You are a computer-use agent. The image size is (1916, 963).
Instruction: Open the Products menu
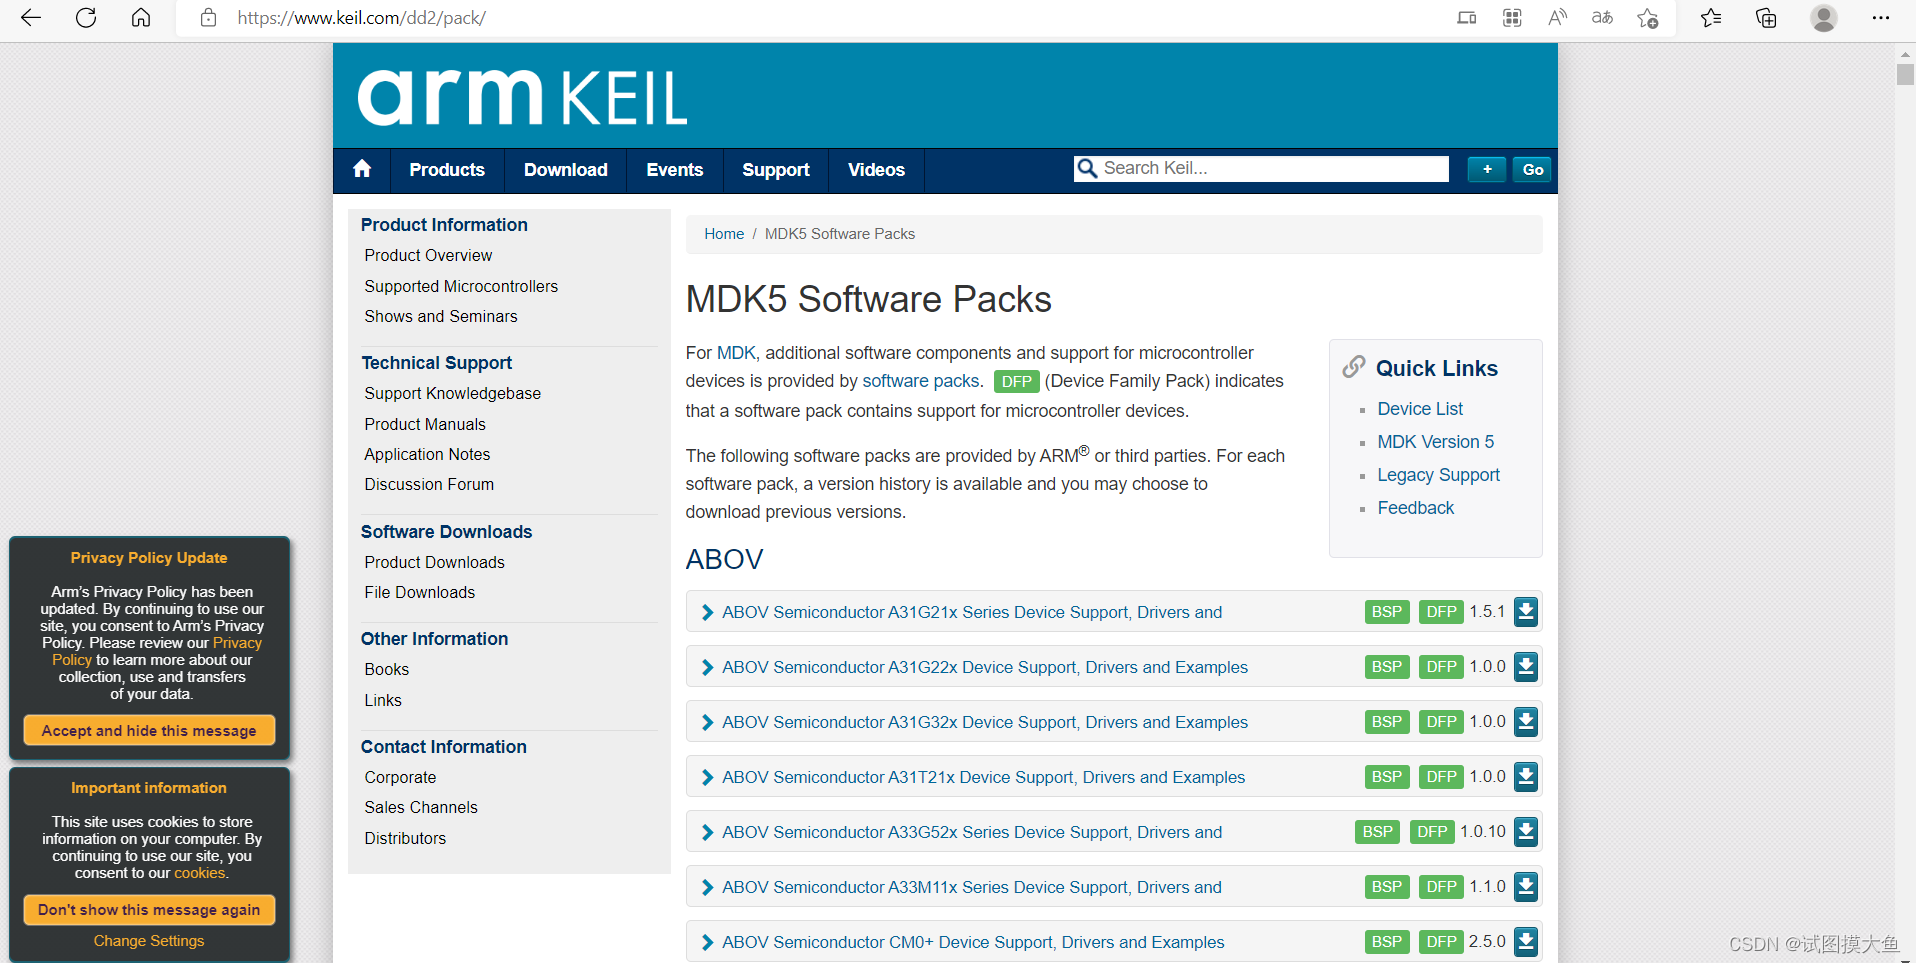[447, 170]
